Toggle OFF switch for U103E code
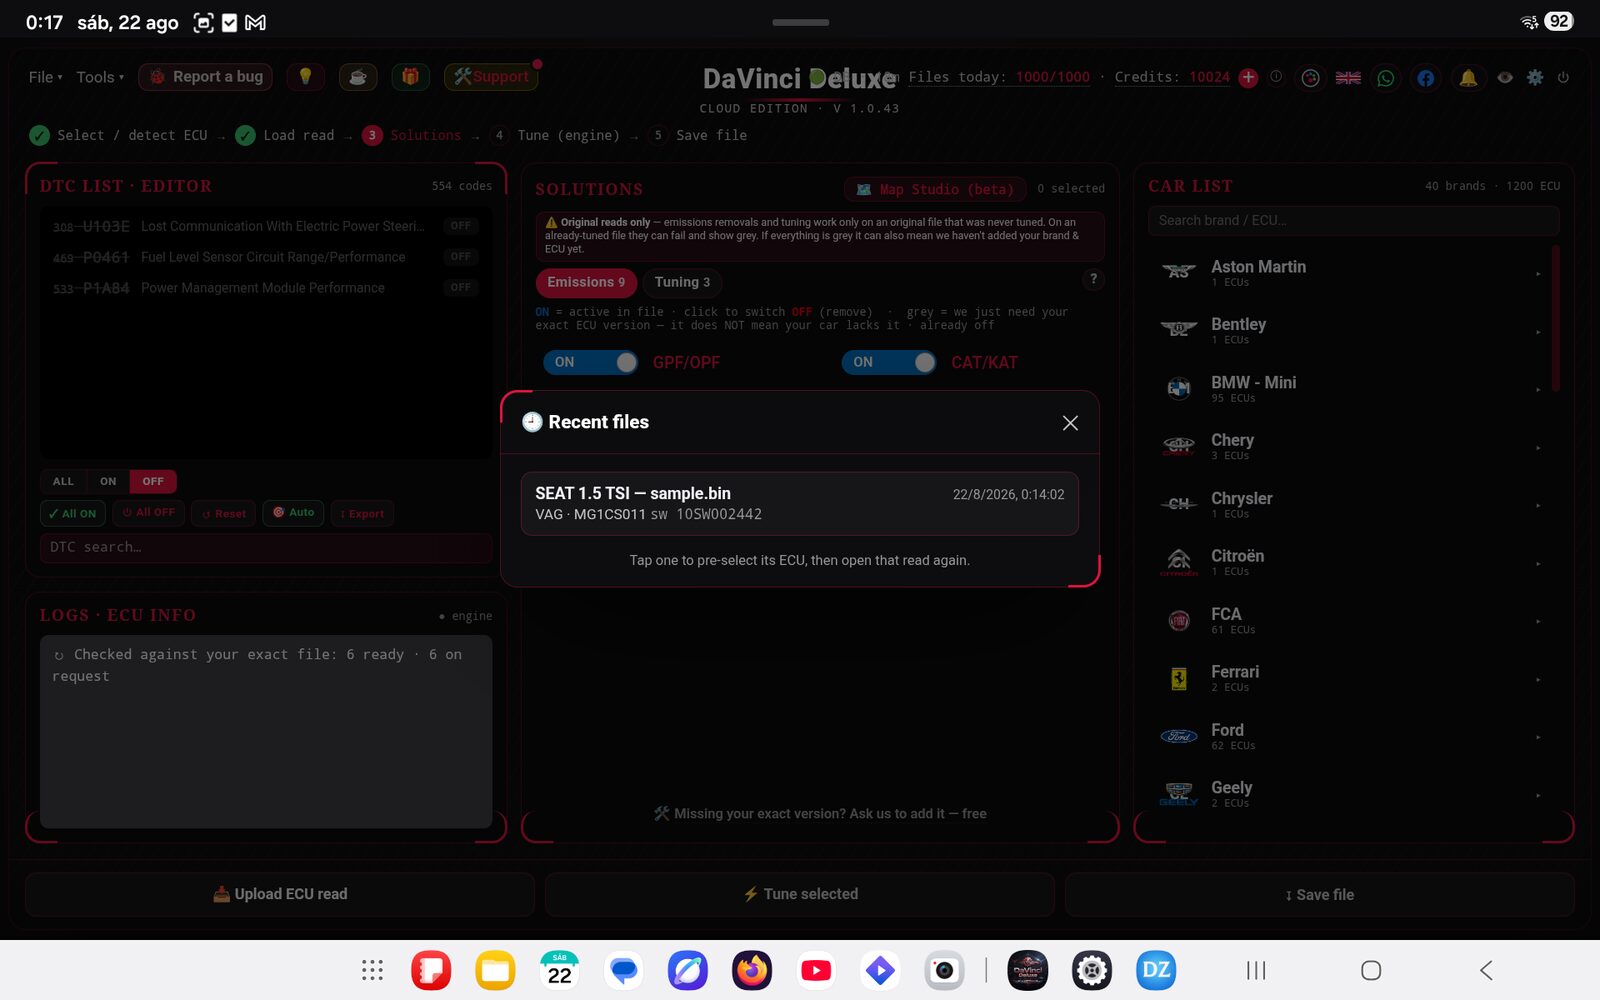The image size is (1600, 1000). tap(461, 226)
